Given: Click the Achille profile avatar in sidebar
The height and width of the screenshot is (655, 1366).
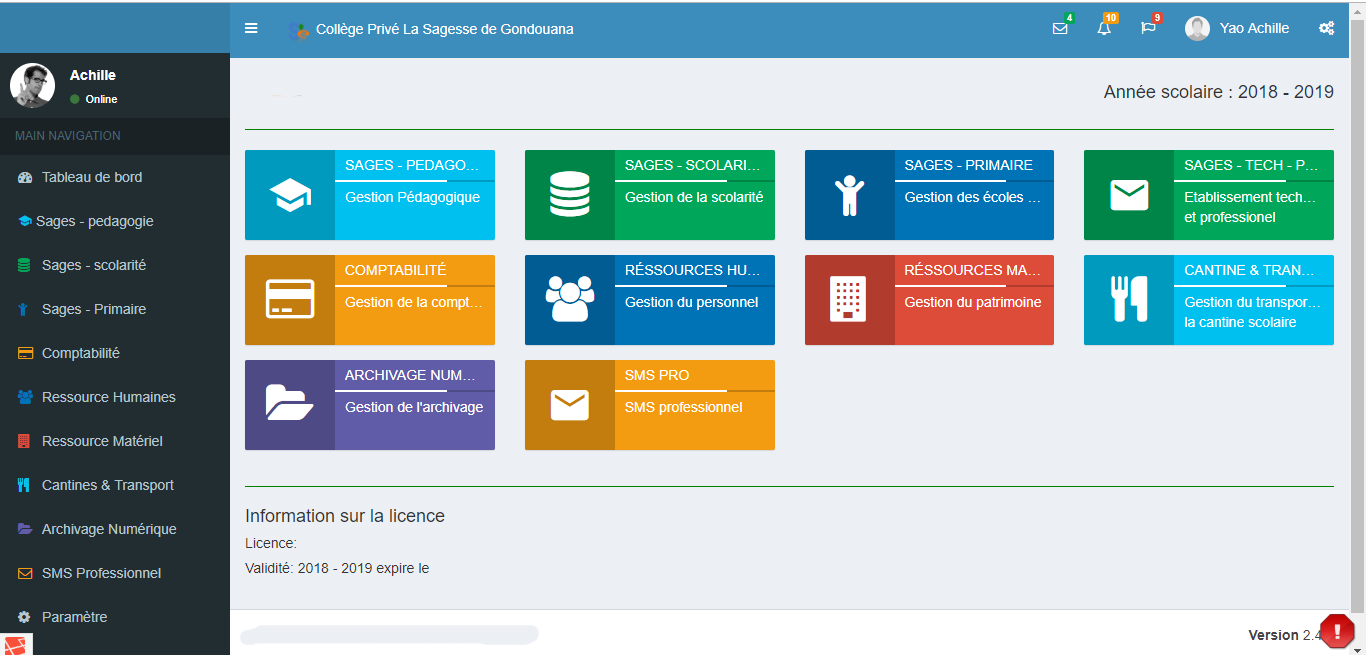Looking at the screenshot, I should 32,86.
